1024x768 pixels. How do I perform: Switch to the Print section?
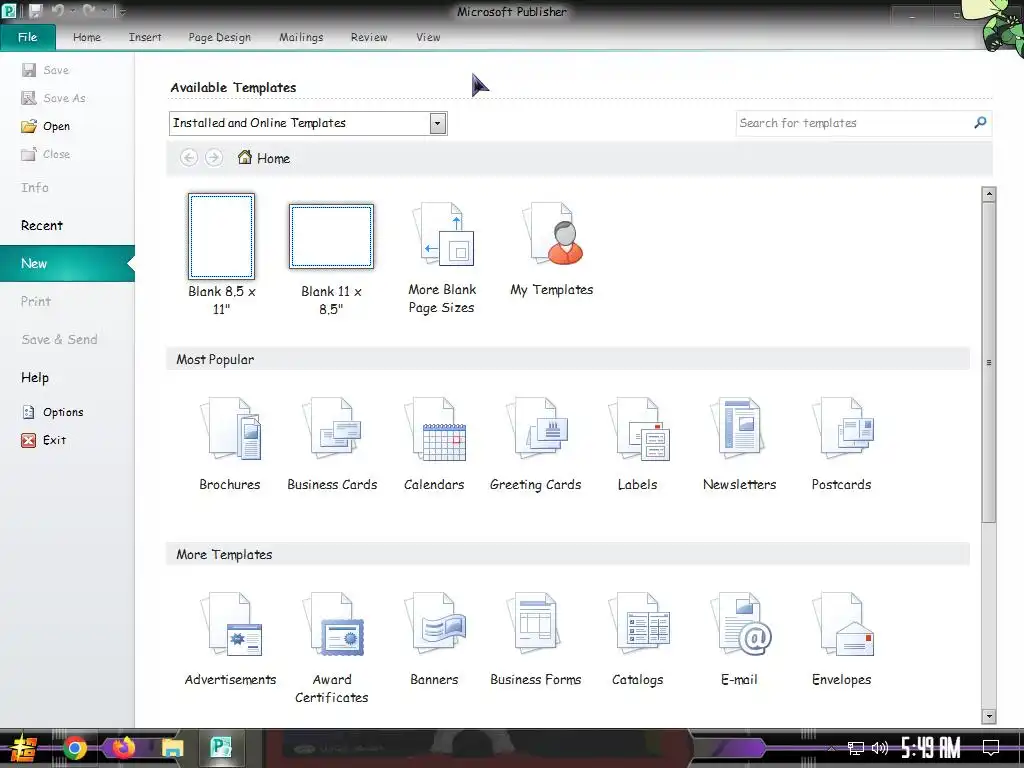coord(36,301)
